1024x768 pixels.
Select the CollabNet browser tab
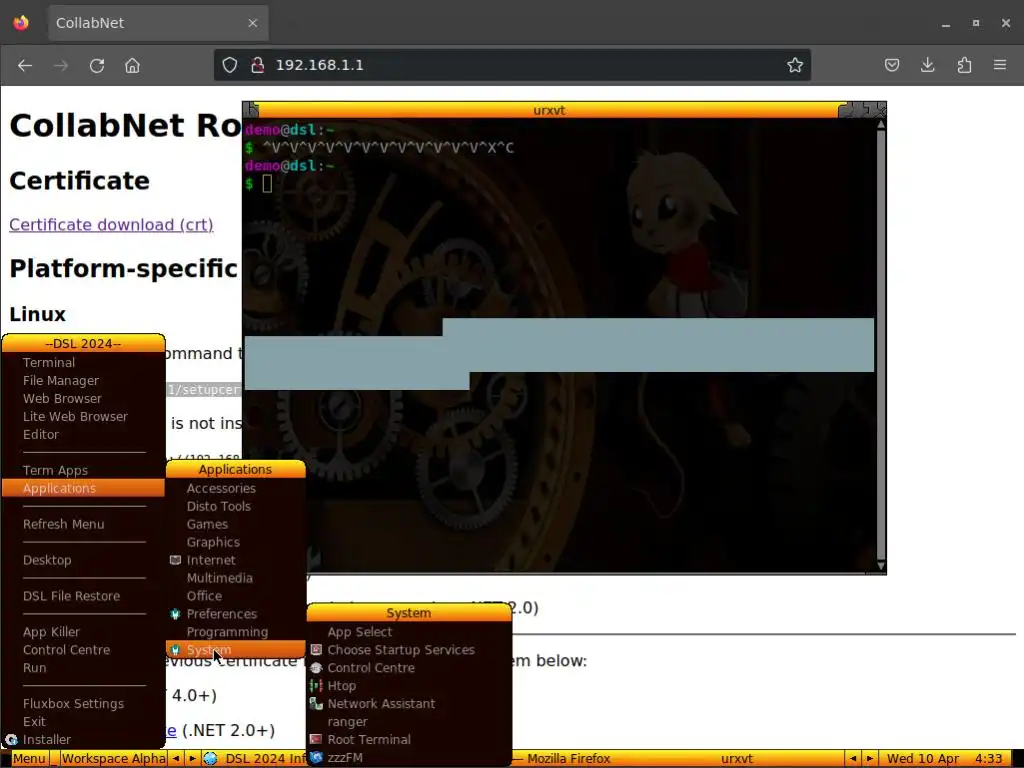click(158, 23)
